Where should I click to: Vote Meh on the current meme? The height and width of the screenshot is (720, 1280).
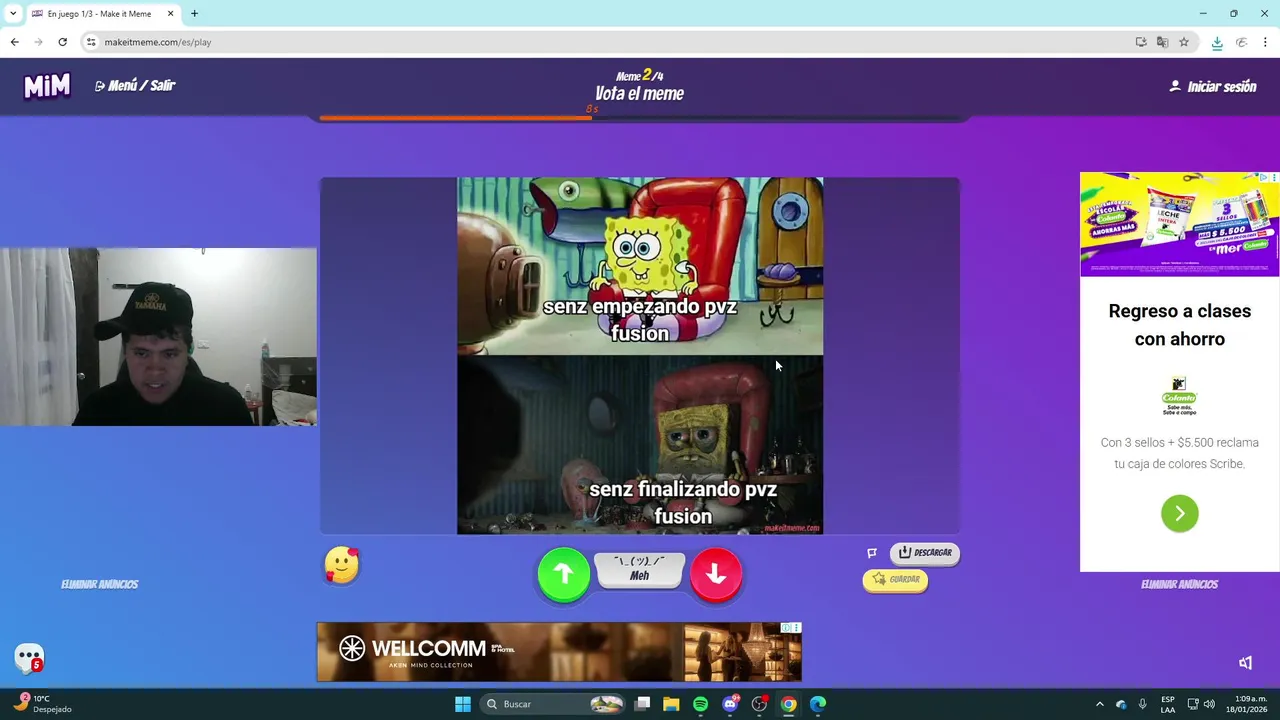(x=640, y=569)
